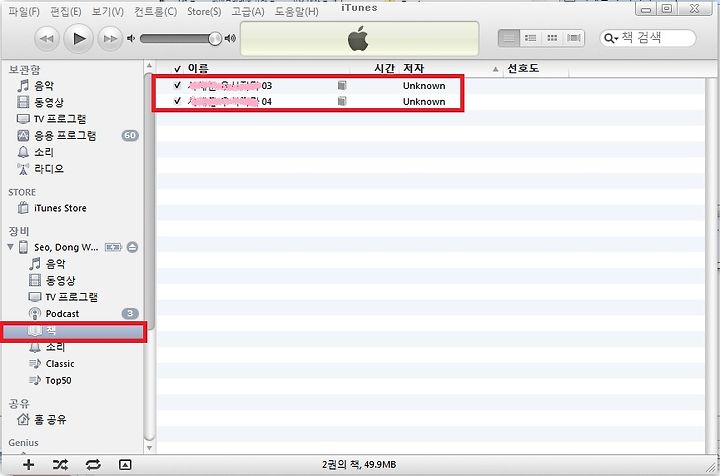Viewport: 720px width, 476px height.
Task: Toggle repeat mode
Action: tap(93, 465)
